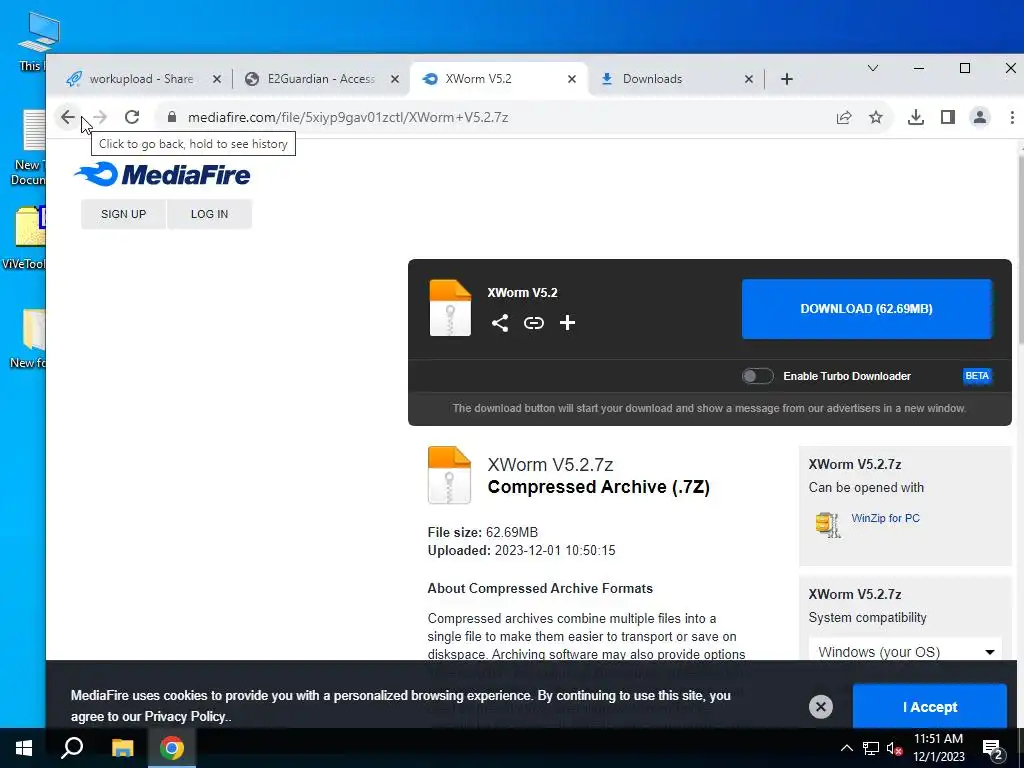1024x768 pixels.
Task: Click DOWNLOAD (62.69MB) button
Action: [x=867, y=309]
